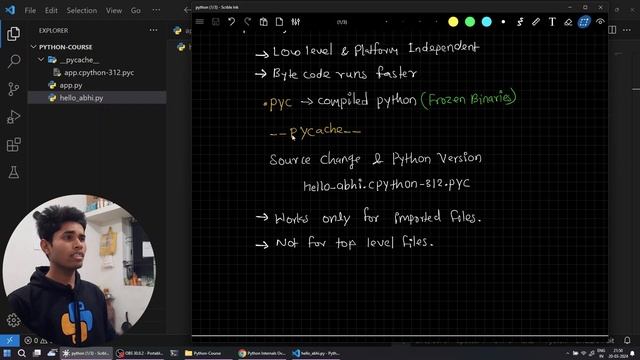
Task: Create new page in Scrble Ink
Action: click(279, 22)
